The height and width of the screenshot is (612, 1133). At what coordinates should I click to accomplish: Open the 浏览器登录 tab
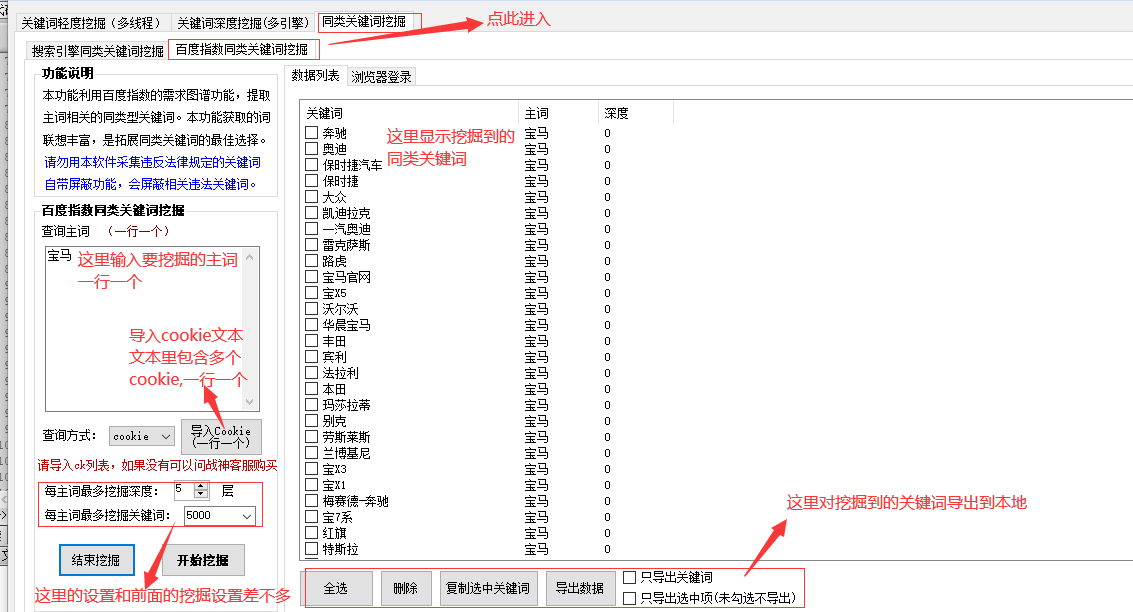(381, 77)
